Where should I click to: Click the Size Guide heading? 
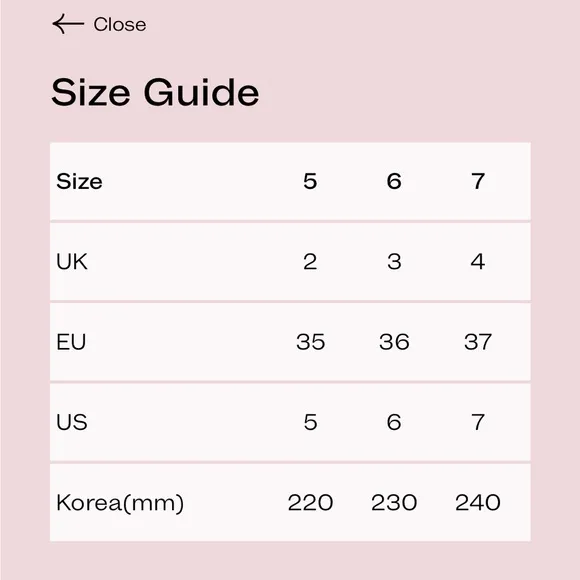tap(155, 92)
